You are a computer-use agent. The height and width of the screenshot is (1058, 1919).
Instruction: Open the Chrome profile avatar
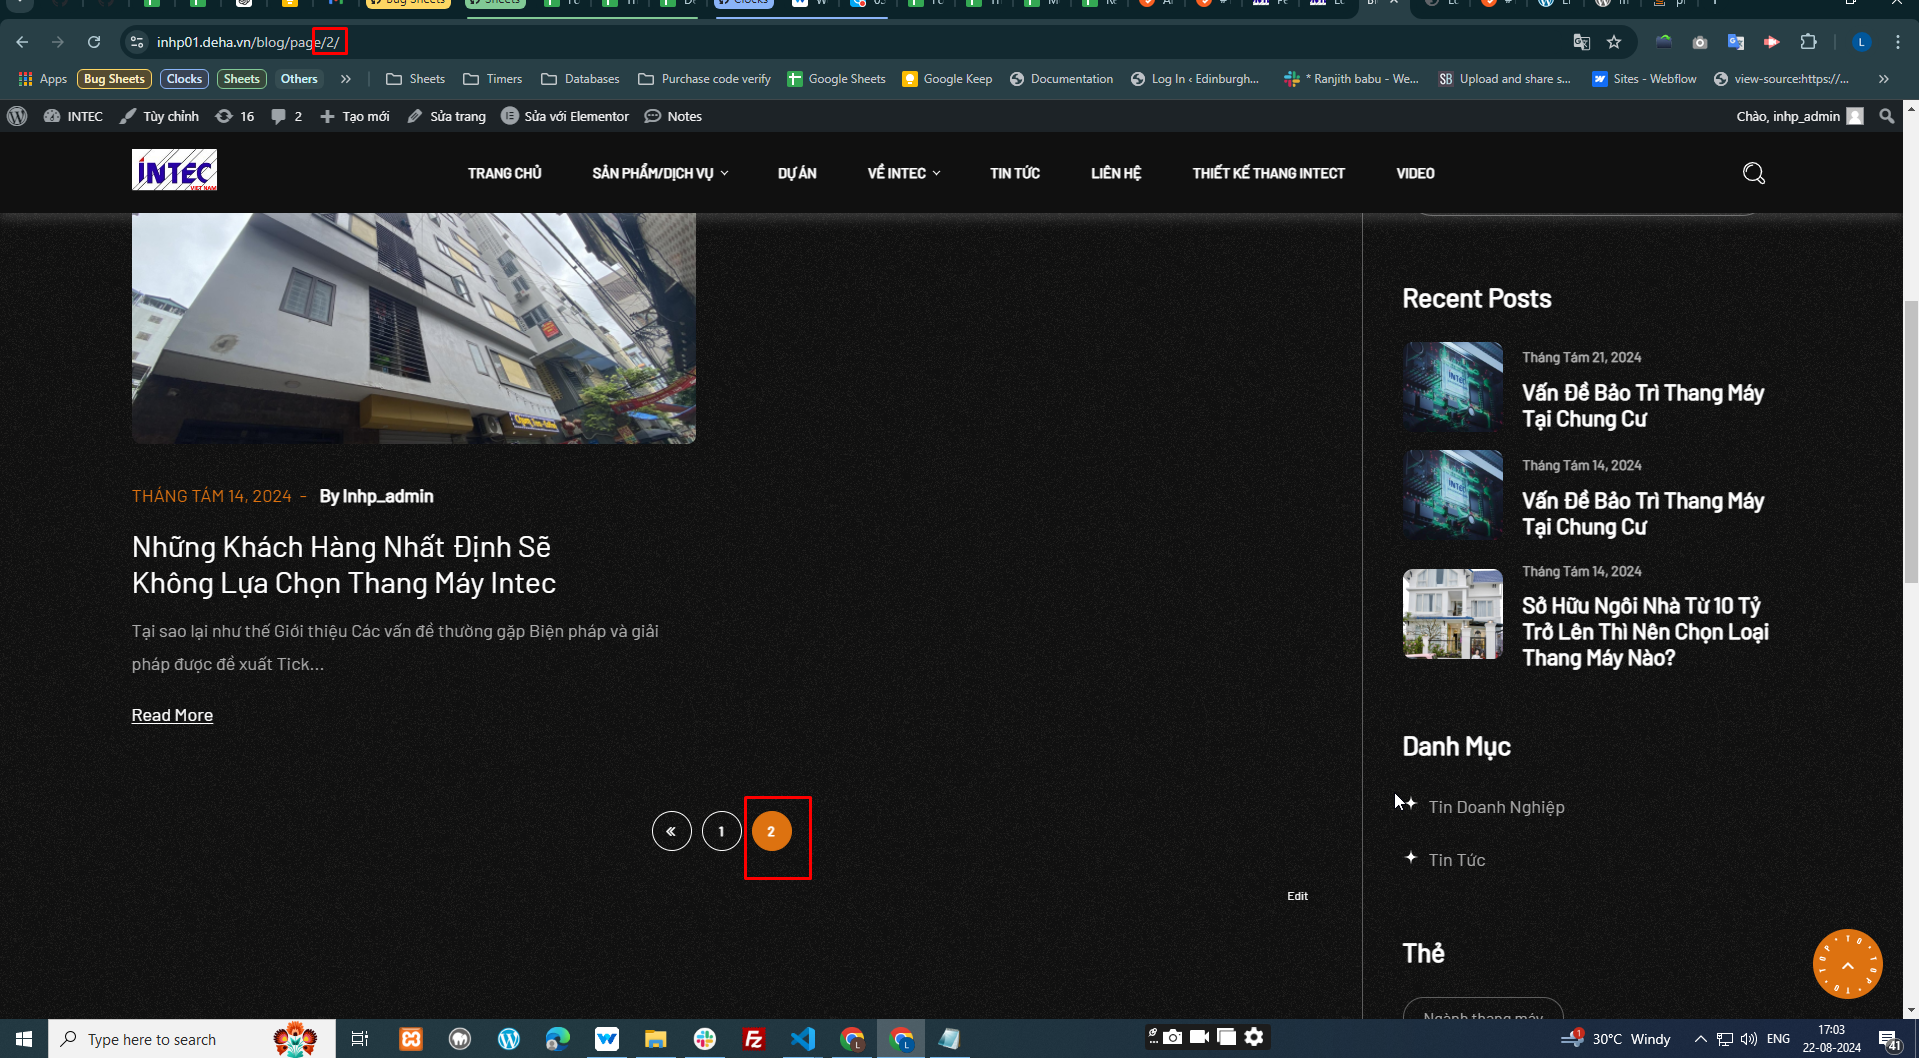(x=1861, y=42)
